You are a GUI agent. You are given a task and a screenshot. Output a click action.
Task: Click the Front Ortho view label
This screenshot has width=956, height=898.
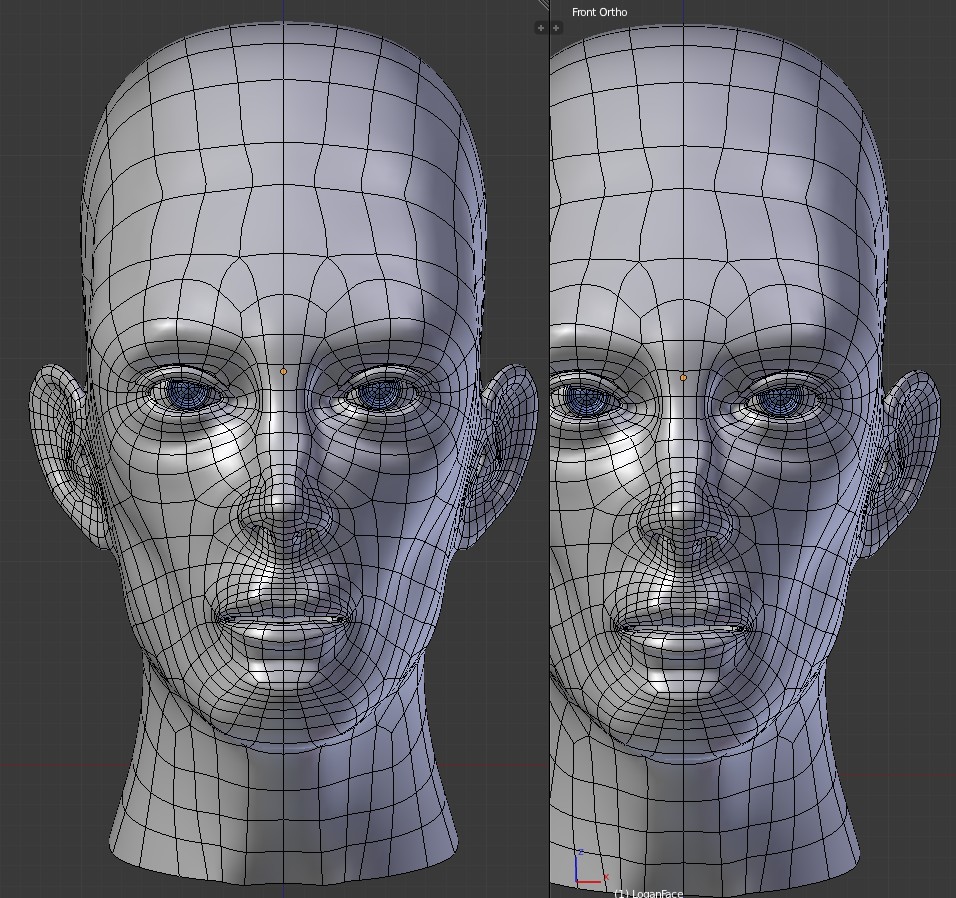click(x=599, y=11)
